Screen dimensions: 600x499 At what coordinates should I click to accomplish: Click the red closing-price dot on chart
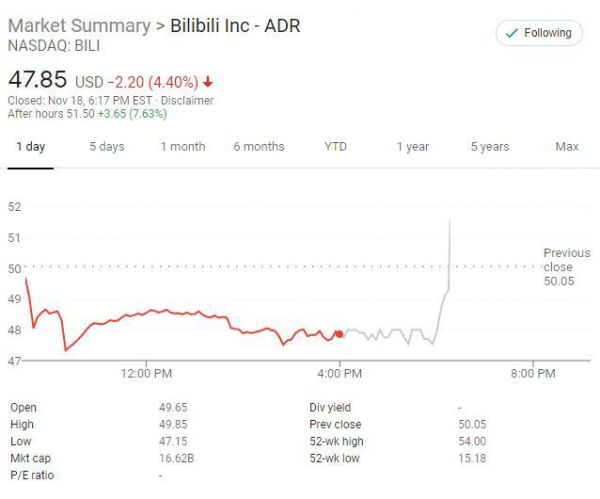(x=340, y=334)
